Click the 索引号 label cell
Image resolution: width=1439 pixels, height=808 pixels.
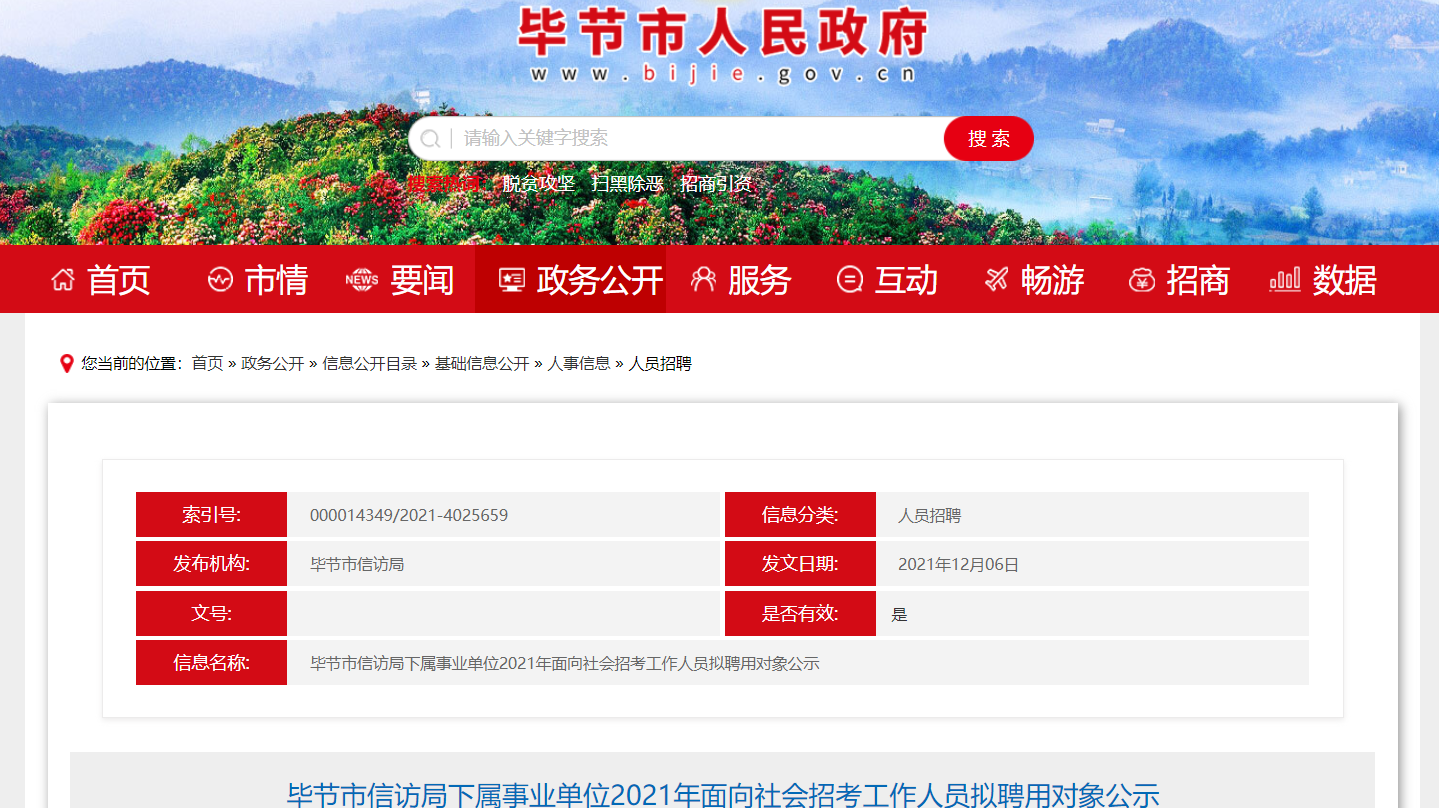(211, 515)
